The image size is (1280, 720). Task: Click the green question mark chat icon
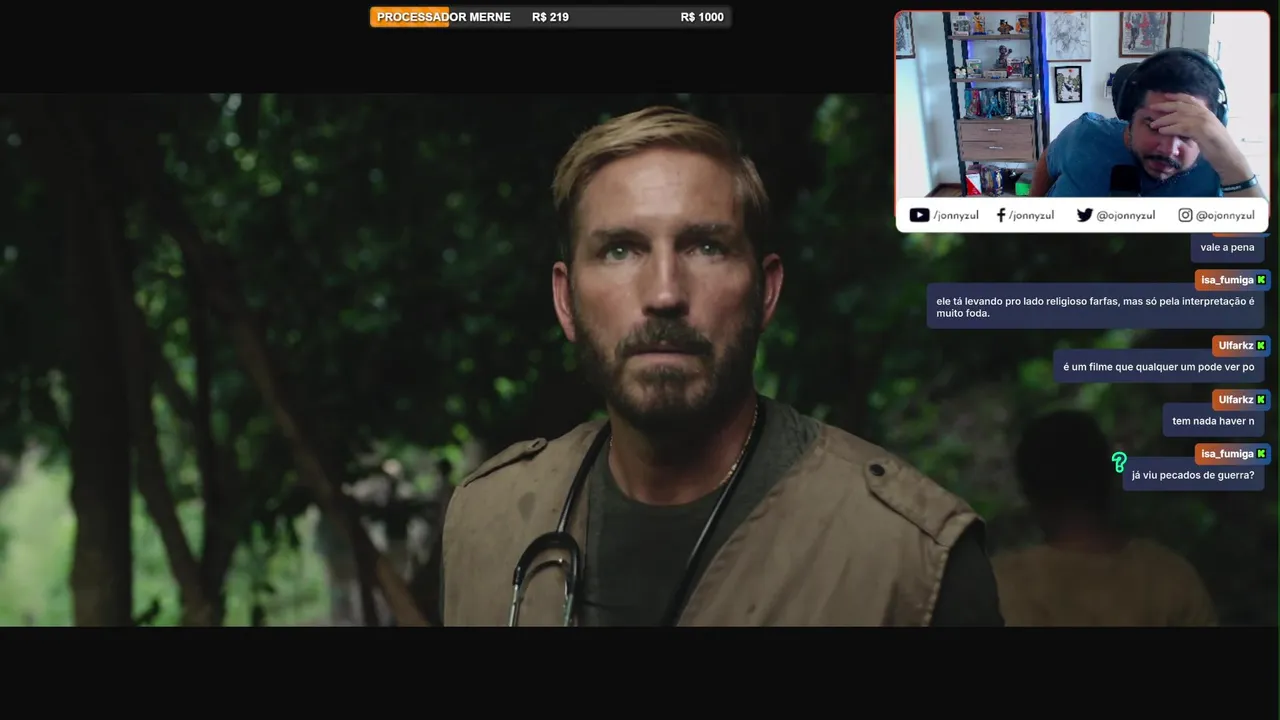[x=1119, y=462]
